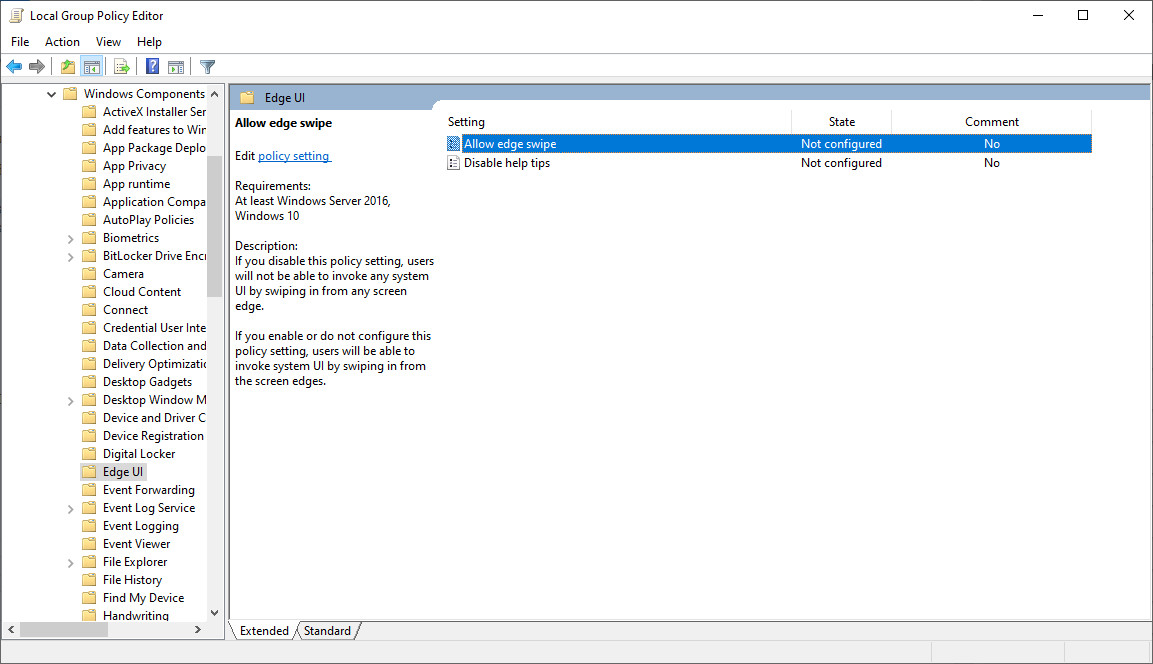Click the Biometrics folder icon
This screenshot has height=664, width=1153.
89,238
